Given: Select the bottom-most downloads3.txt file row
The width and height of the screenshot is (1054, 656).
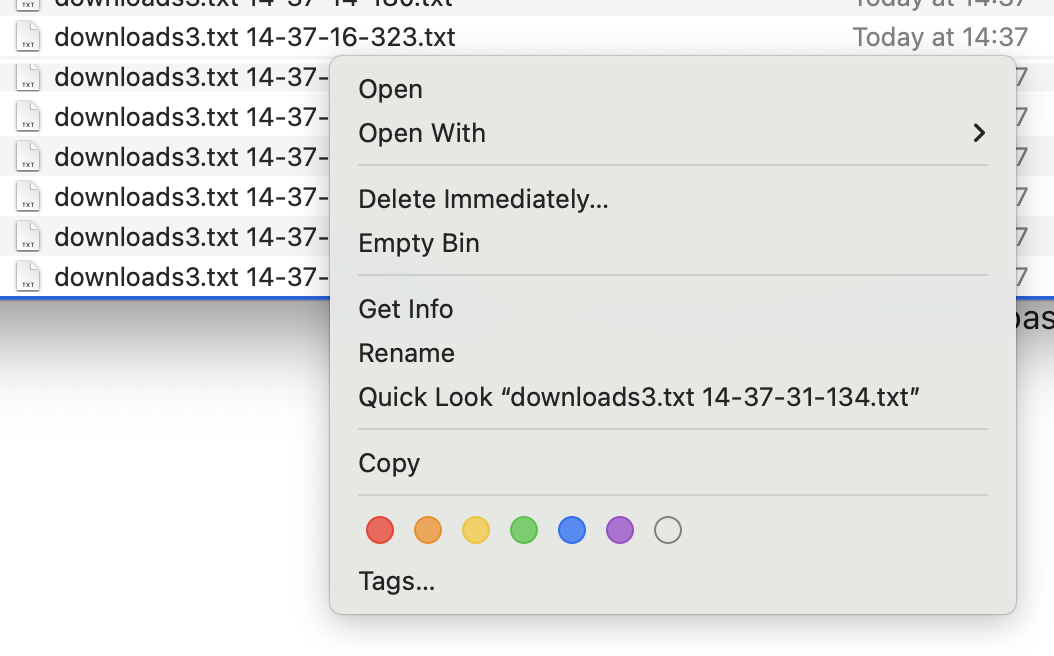Looking at the screenshot, I should (190, 277).
